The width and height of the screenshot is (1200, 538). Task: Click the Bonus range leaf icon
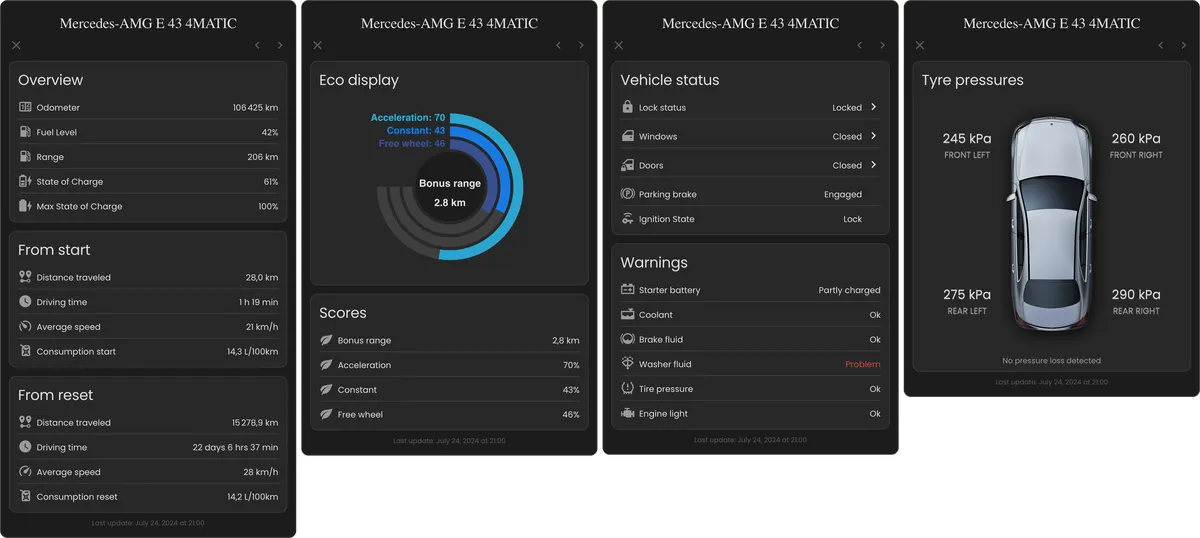[326, 340]
